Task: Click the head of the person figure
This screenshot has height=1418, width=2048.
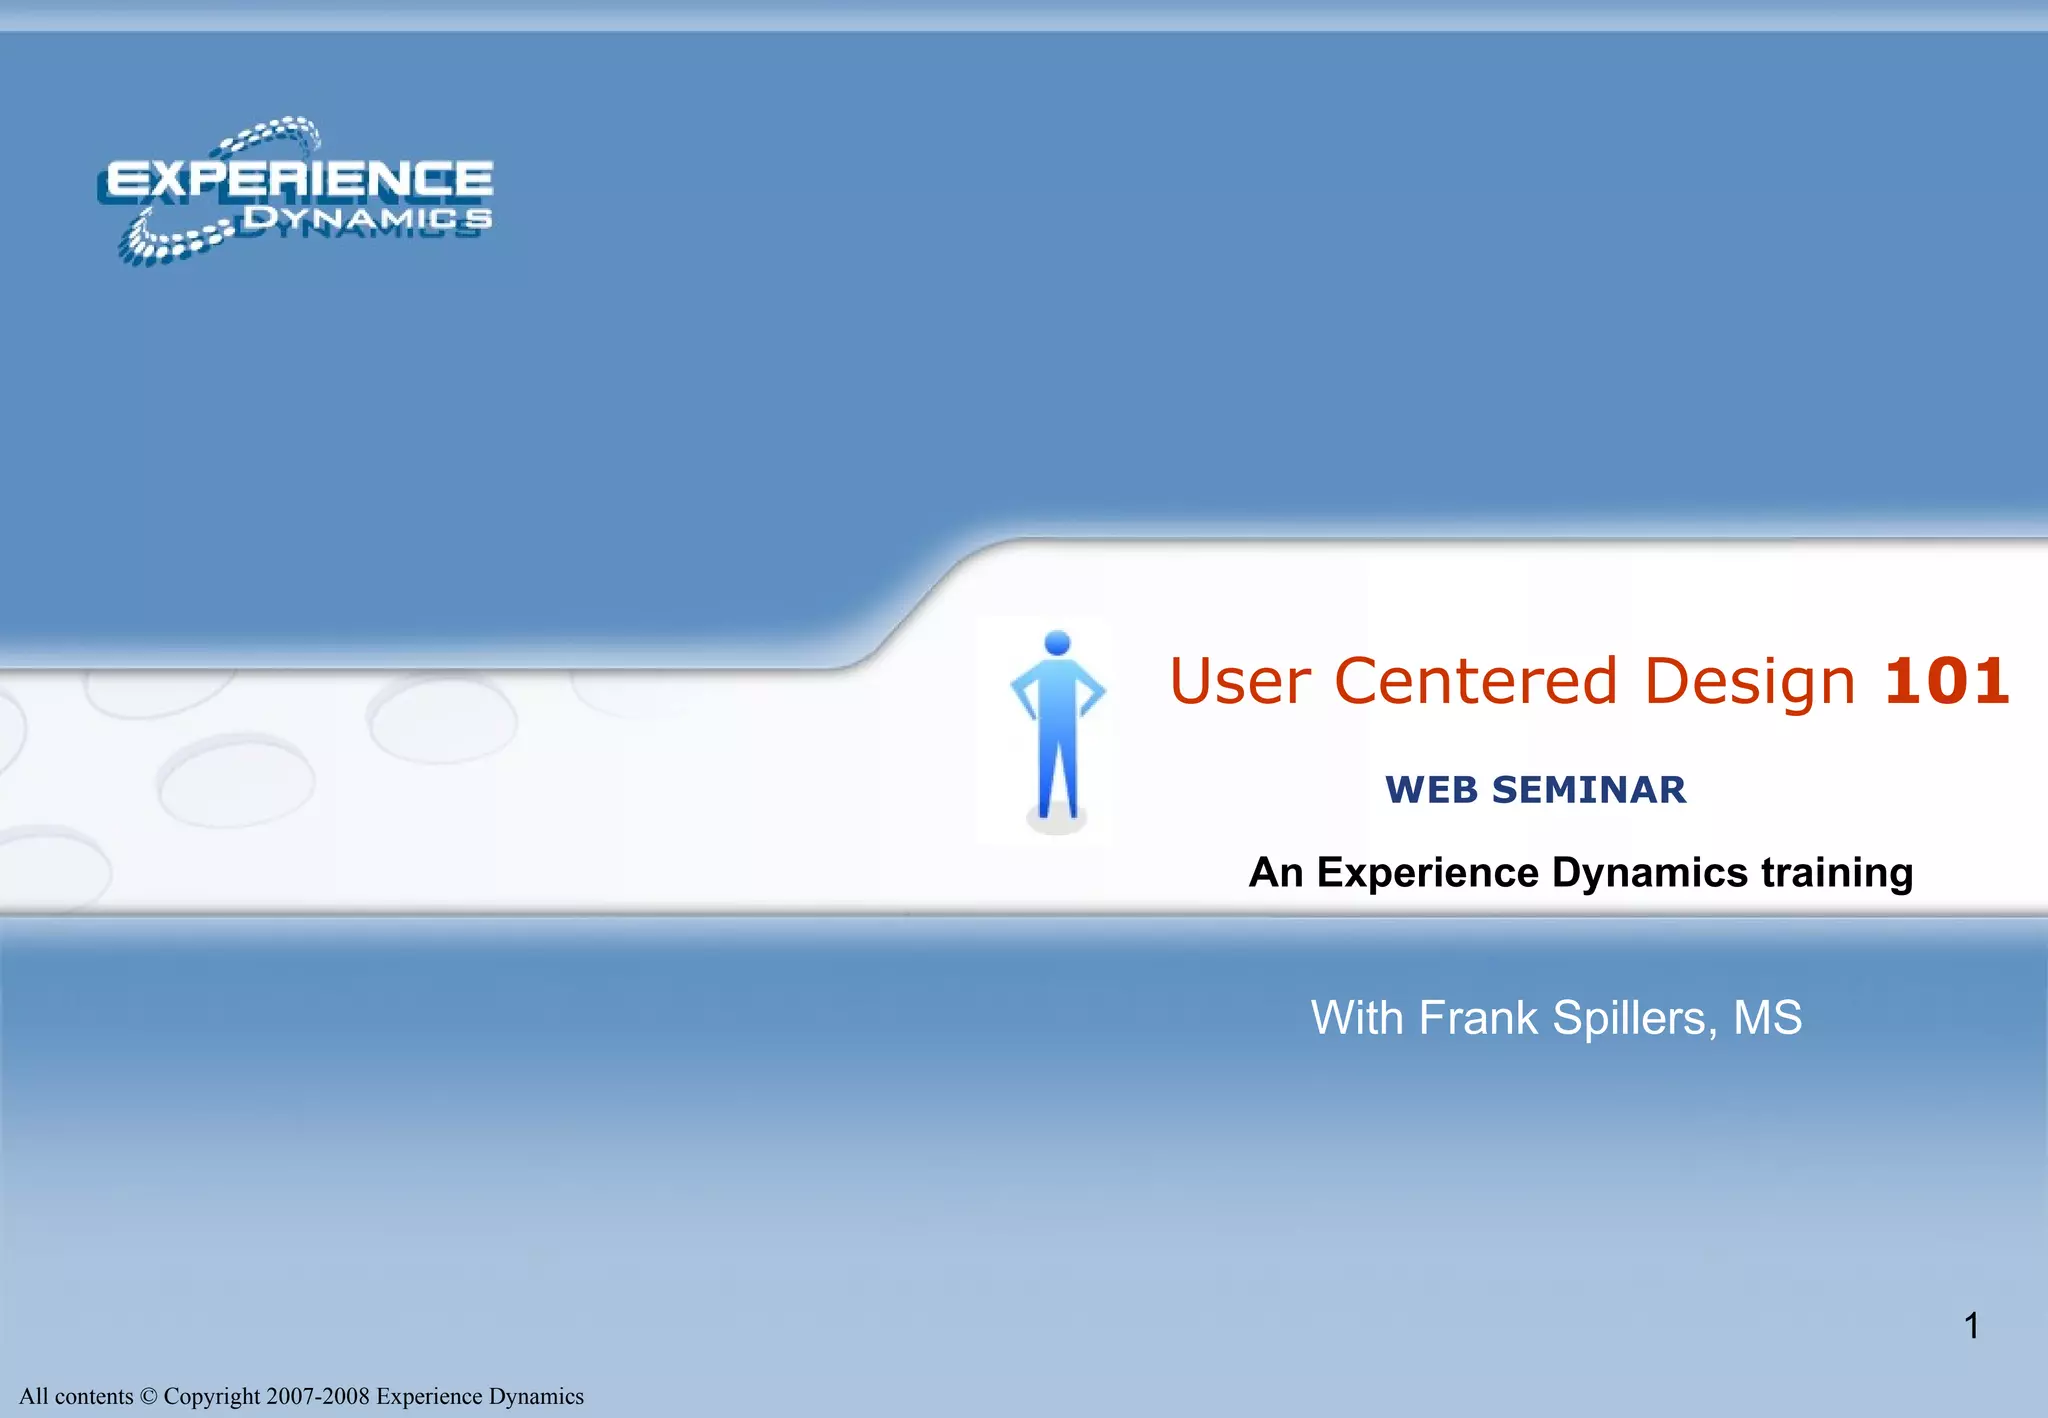Action: (x=1057, y=643)
